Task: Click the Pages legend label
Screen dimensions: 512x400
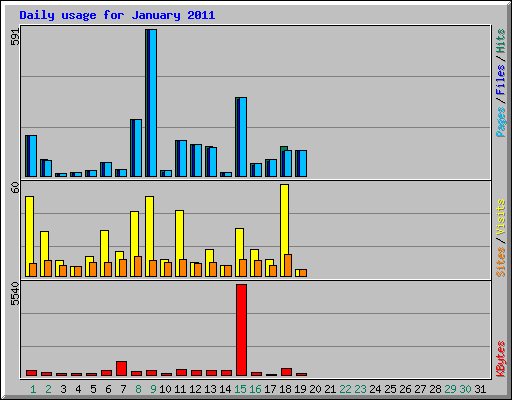Action: [x=500, y=122]
